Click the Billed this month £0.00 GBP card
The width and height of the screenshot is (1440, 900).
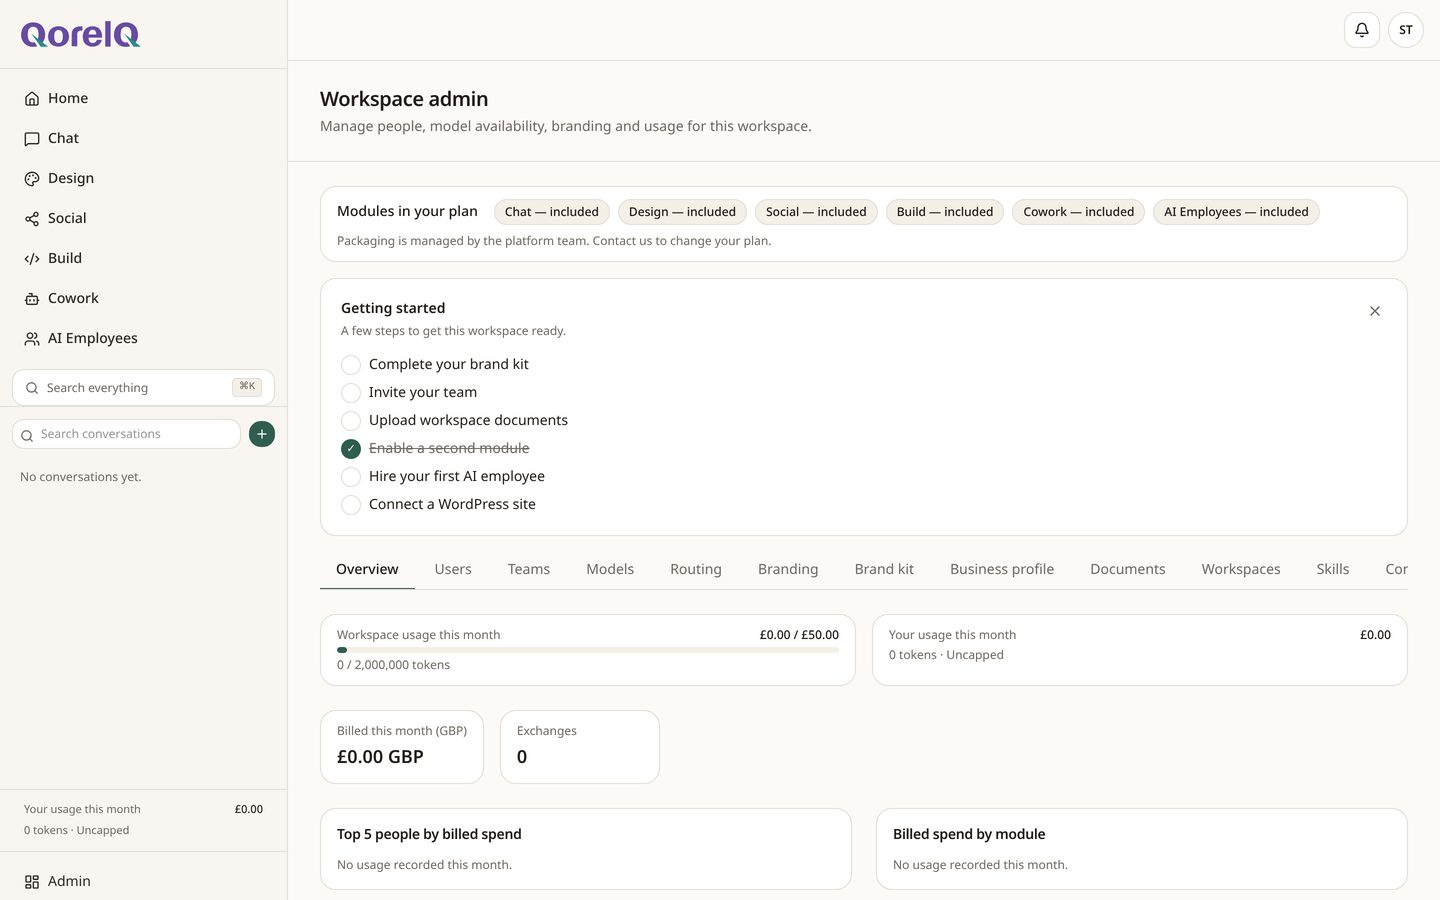coord(402,747)
